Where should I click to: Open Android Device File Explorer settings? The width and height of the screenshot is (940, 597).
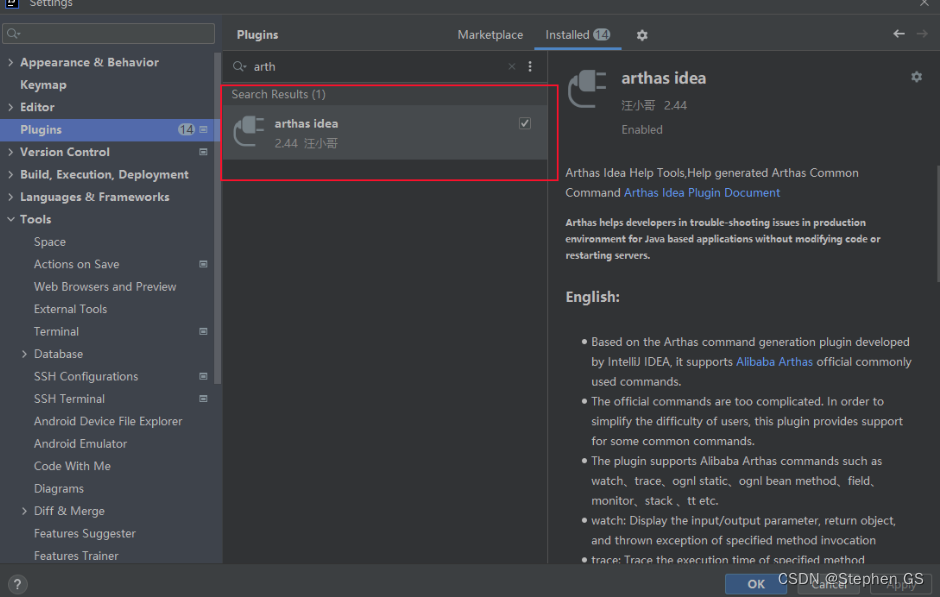[x=108, y=421]
